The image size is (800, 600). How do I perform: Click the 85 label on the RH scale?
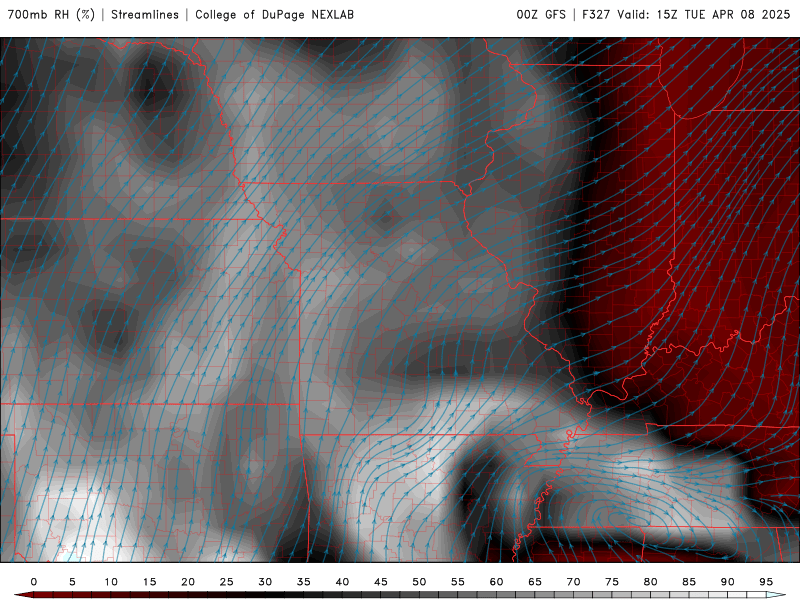(x=689, y=582)
